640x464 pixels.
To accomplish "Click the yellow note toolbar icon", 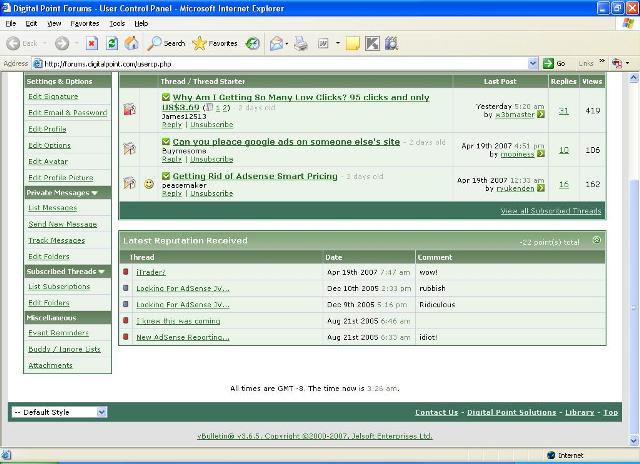I will (x=353, y=43).
